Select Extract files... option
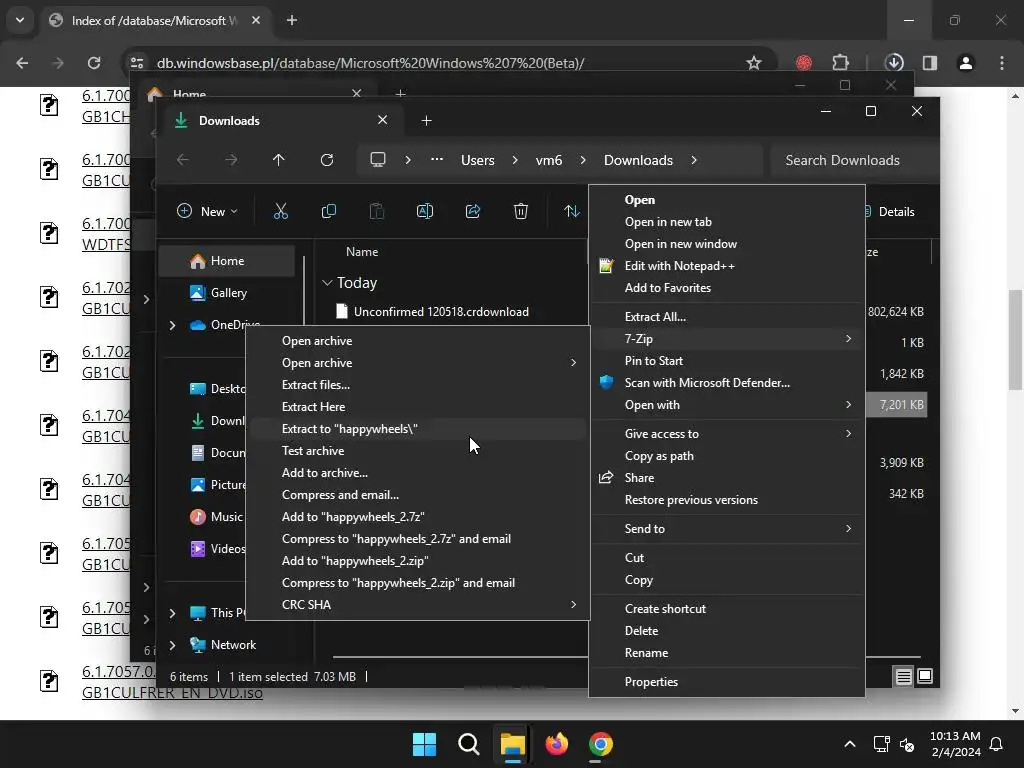The image size is (1024, 768). click(417, 385)
